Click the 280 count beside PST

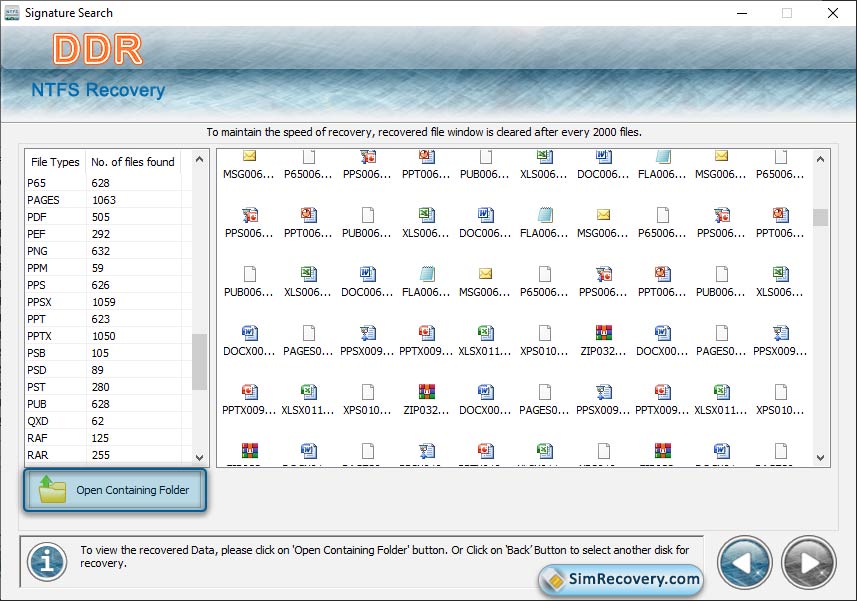(101, 387)
